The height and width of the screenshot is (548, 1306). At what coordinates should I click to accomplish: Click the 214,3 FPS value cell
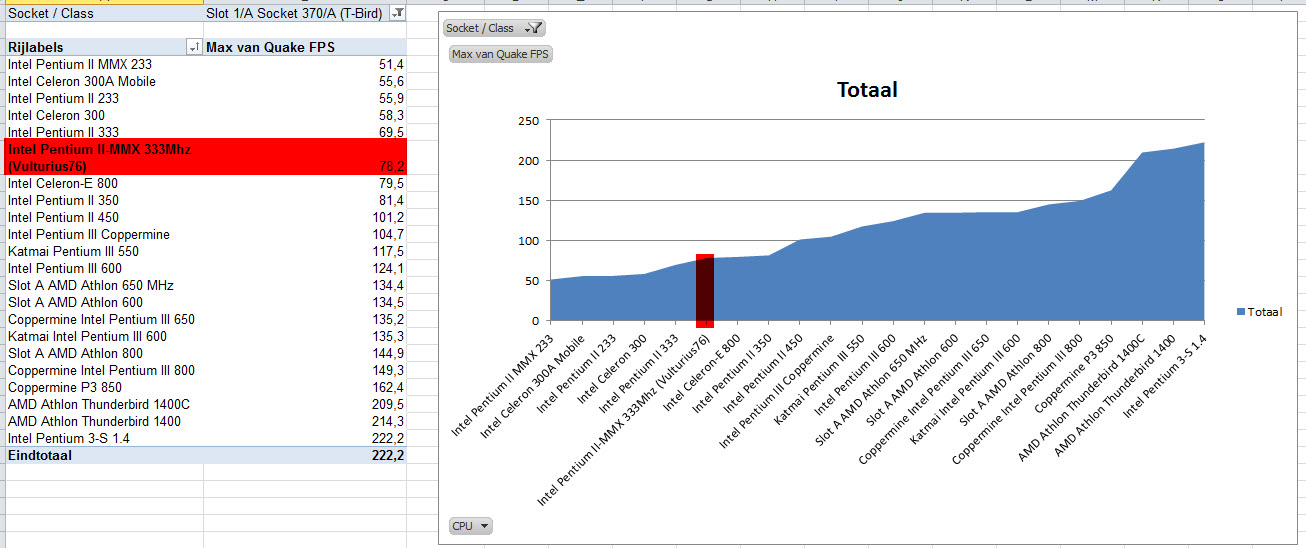[x=304, y=421]
